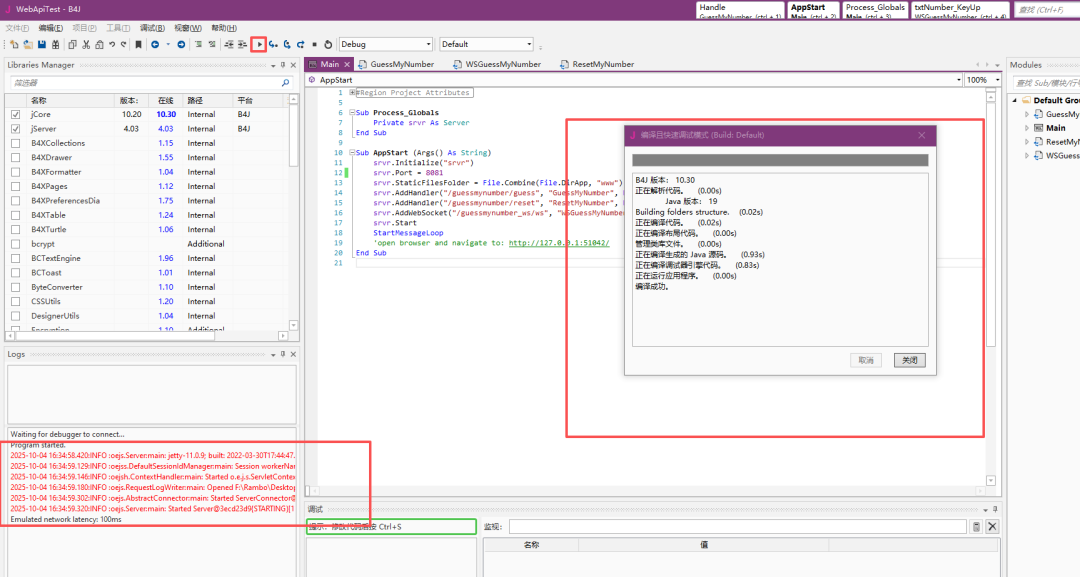The height and width of the screenshot is (577, 1080).
Task: Uncheck the jCore library checkbox
Action: coord(15,115)
